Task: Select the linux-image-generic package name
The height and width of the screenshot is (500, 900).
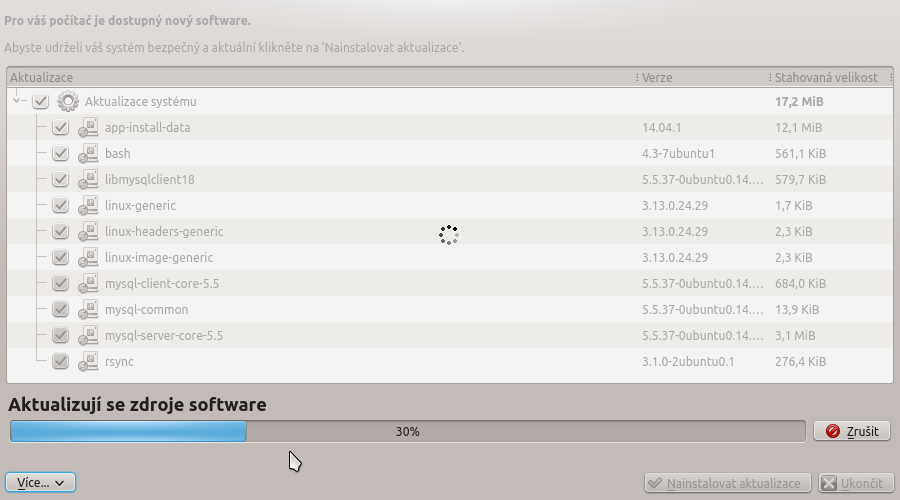Action: click(x=159, y=257)
